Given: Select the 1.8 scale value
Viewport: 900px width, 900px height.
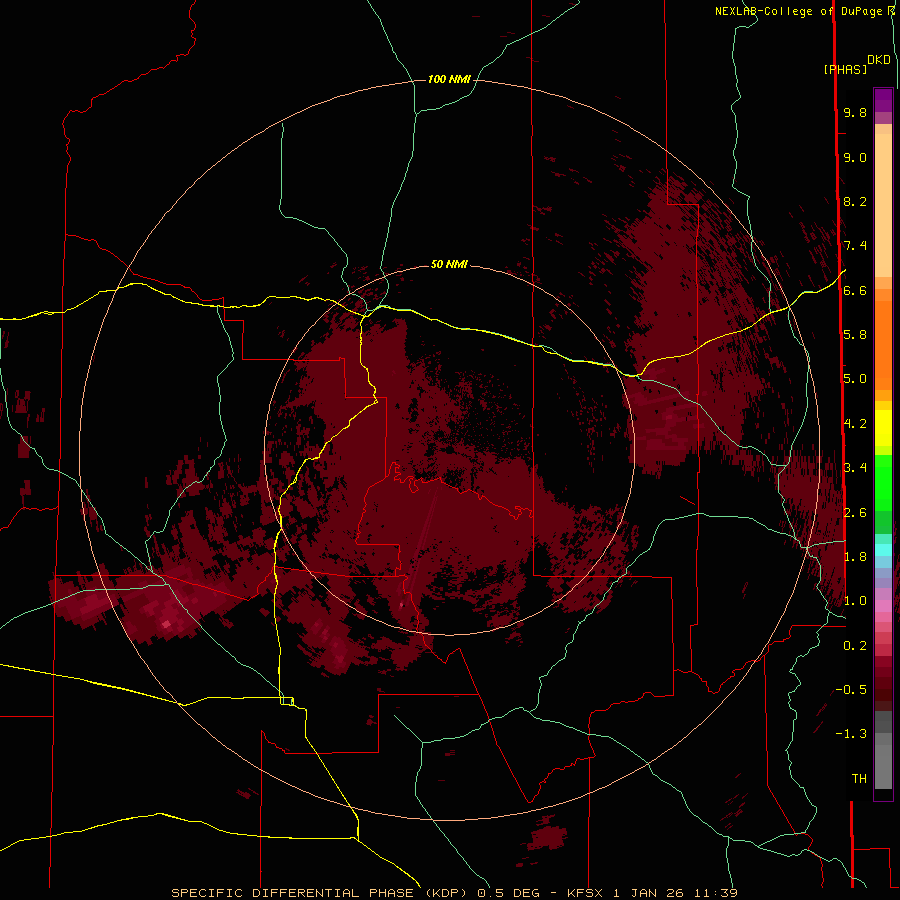Looking at the screenshot, I should coord(855,556).
